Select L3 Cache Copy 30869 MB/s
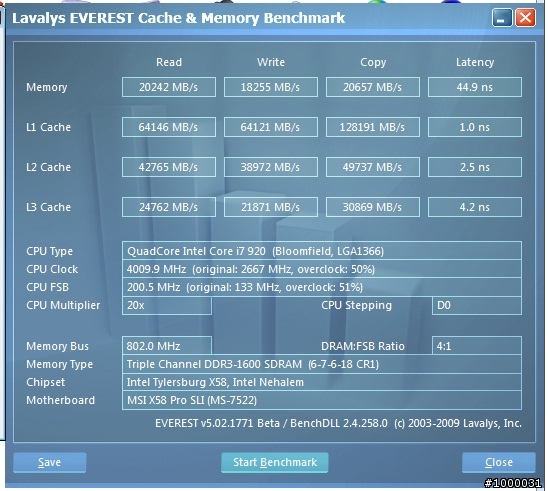This screenshot has height=491, width=548. [x=373, y=207]
